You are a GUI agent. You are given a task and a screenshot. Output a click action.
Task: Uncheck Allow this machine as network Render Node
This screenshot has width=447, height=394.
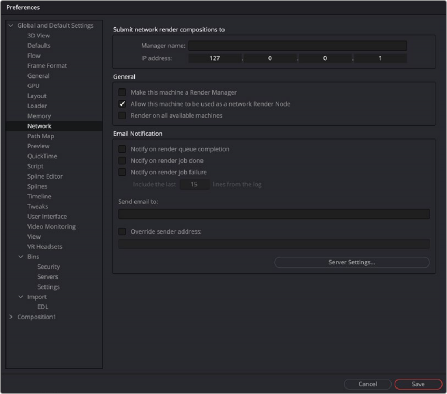[x=122, y=104]
